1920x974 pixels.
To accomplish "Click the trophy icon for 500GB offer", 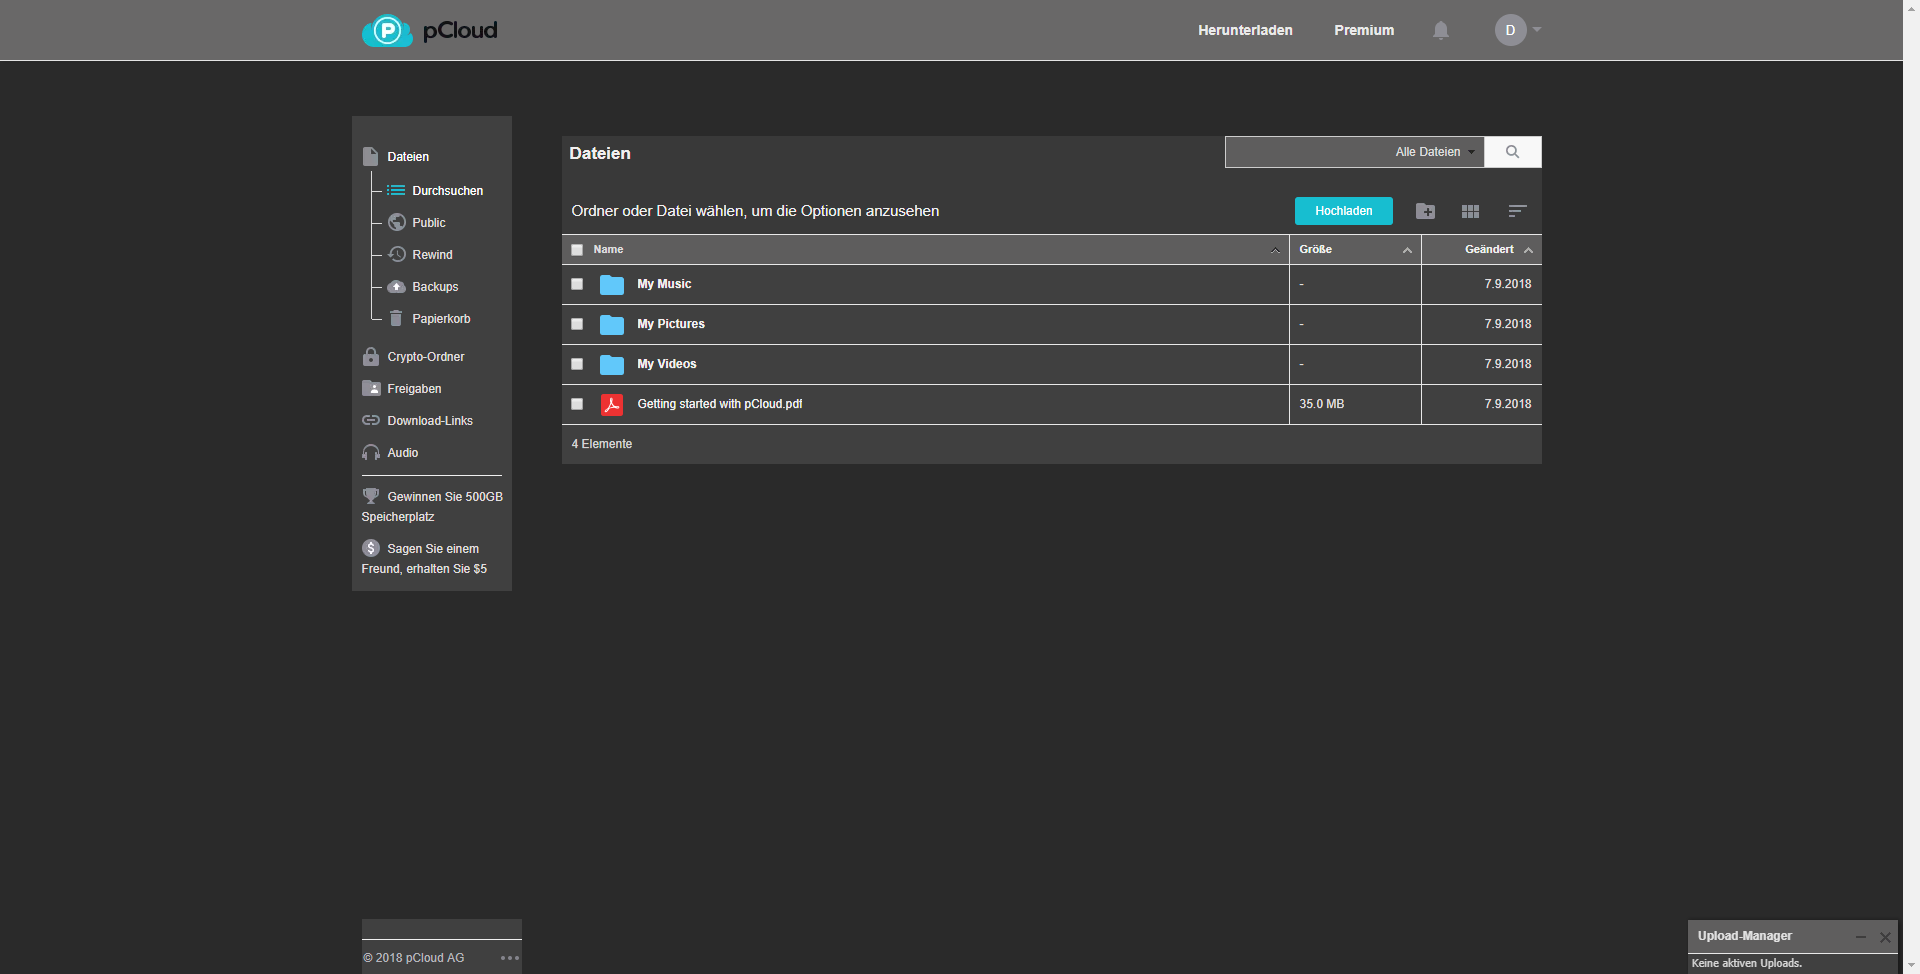I will [x=371, y=496].
